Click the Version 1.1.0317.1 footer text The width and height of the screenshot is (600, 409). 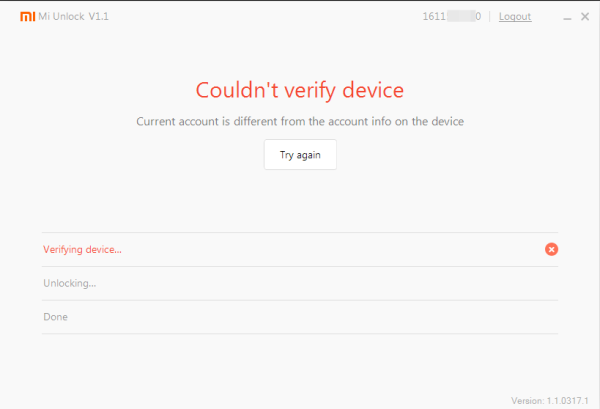(x=550, y=401)
